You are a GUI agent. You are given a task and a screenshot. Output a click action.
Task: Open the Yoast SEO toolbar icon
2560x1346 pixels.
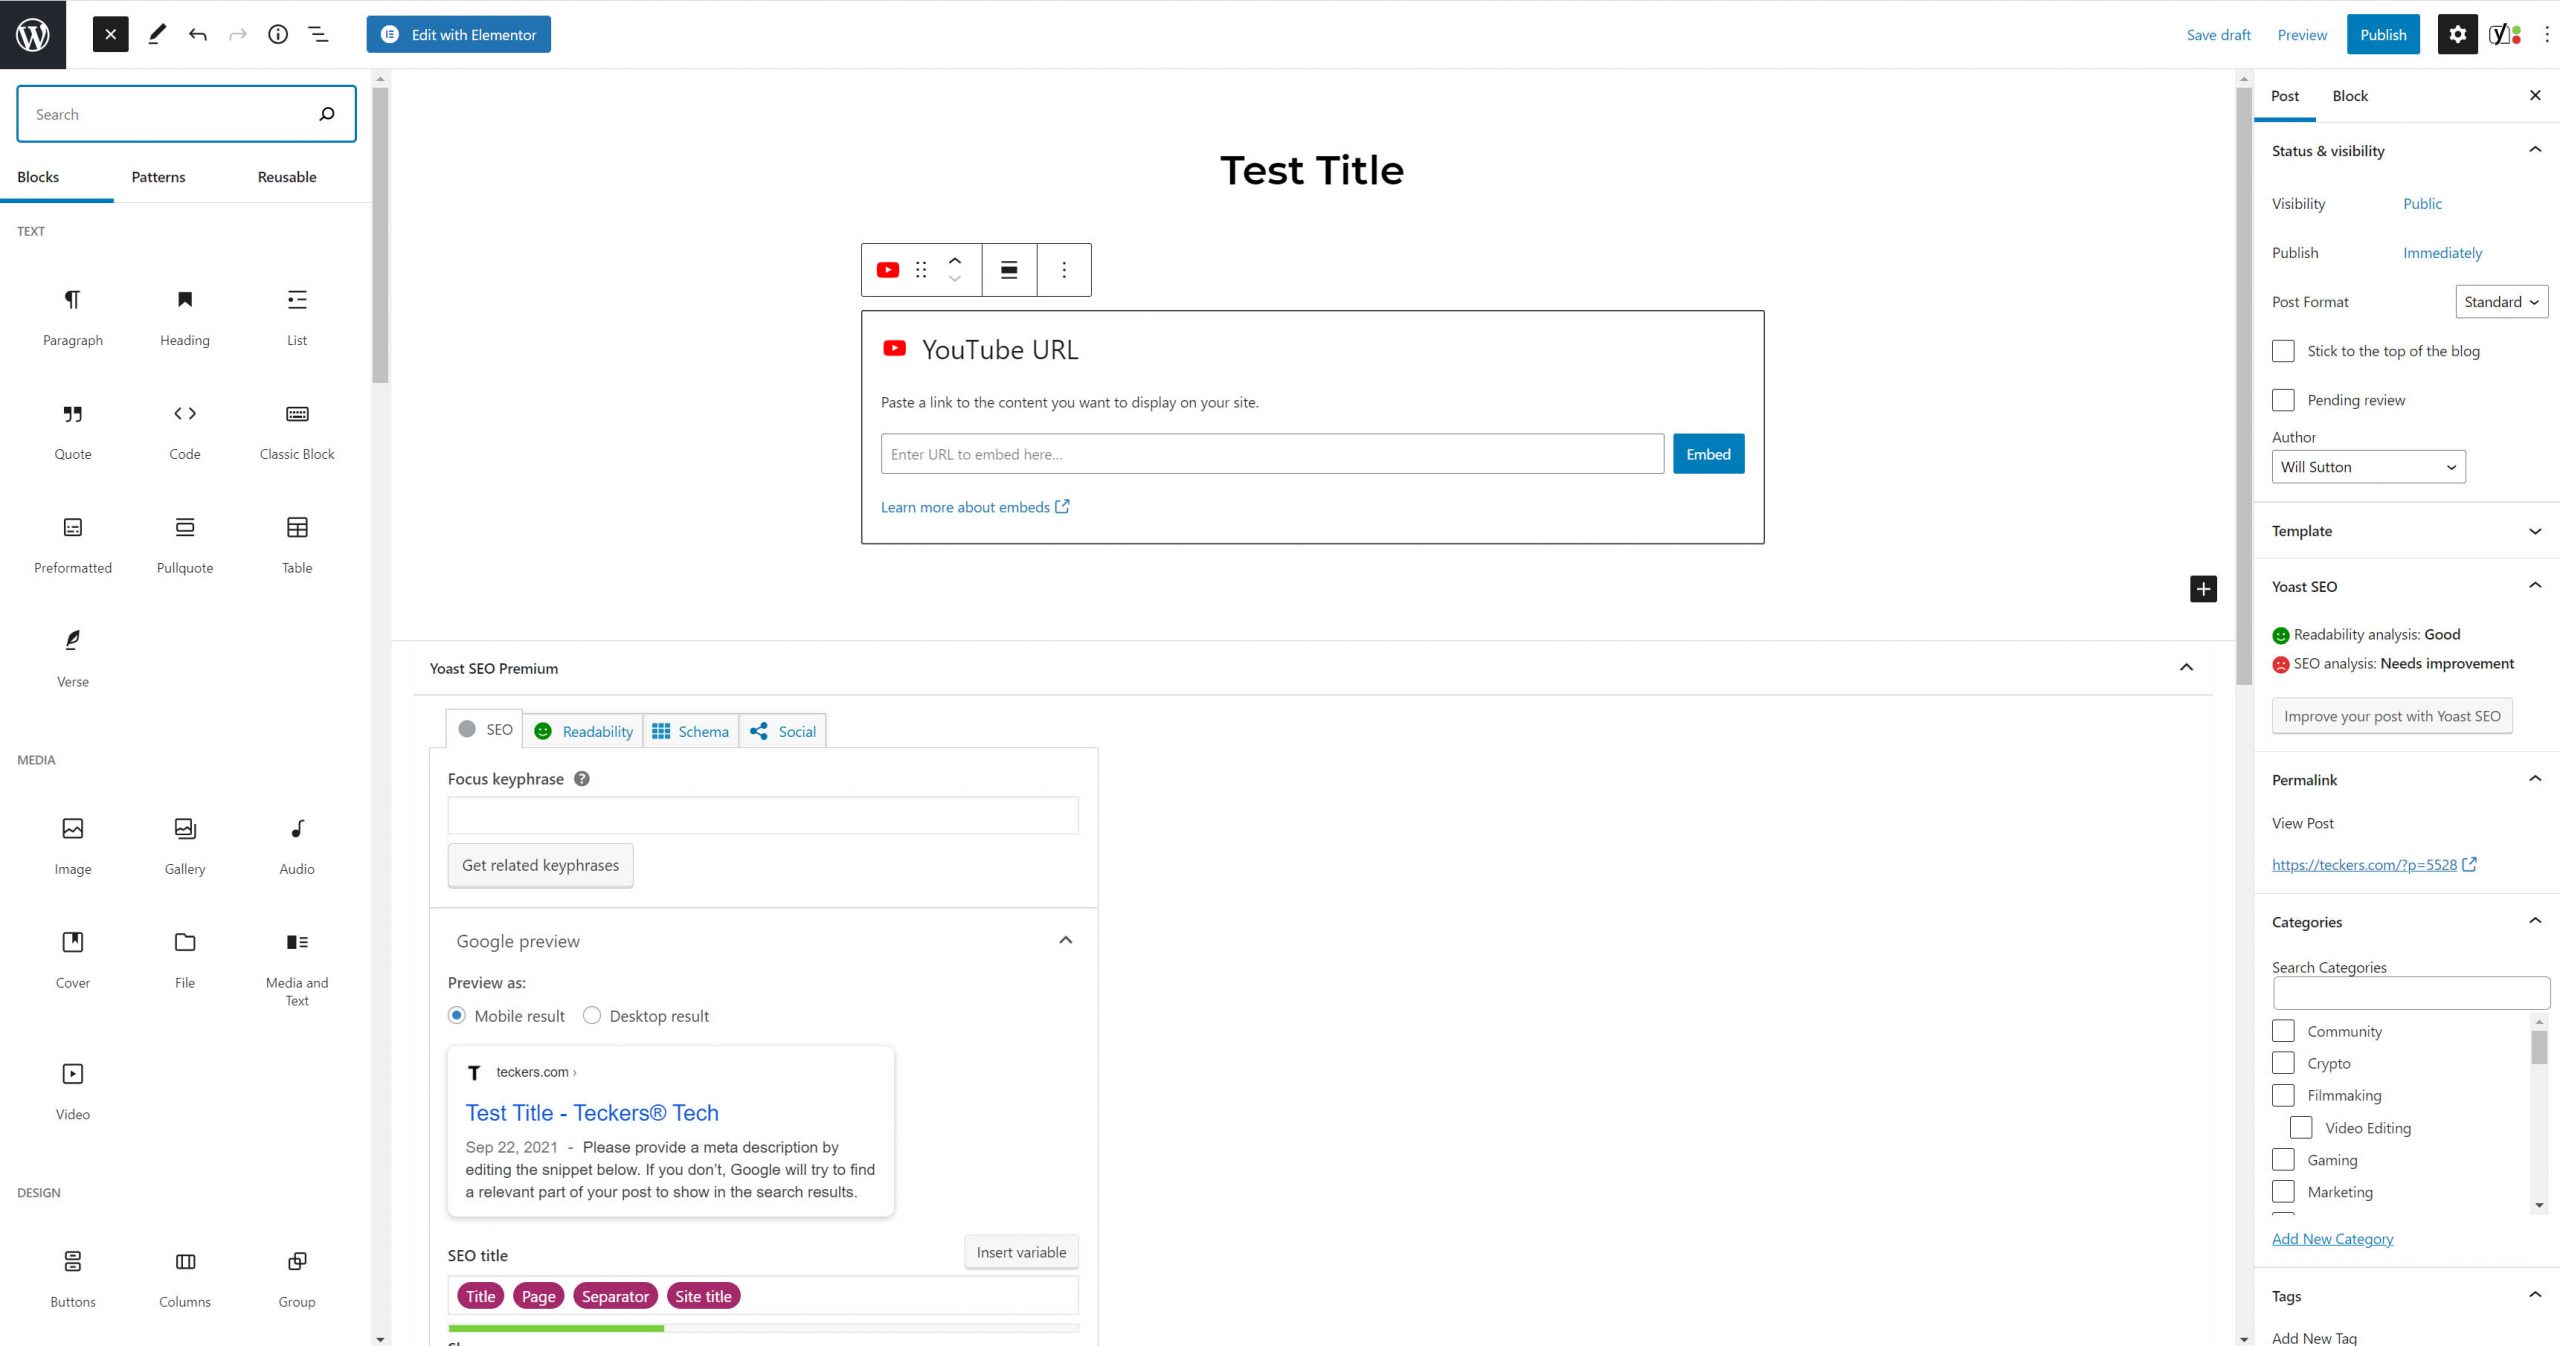2505,34
